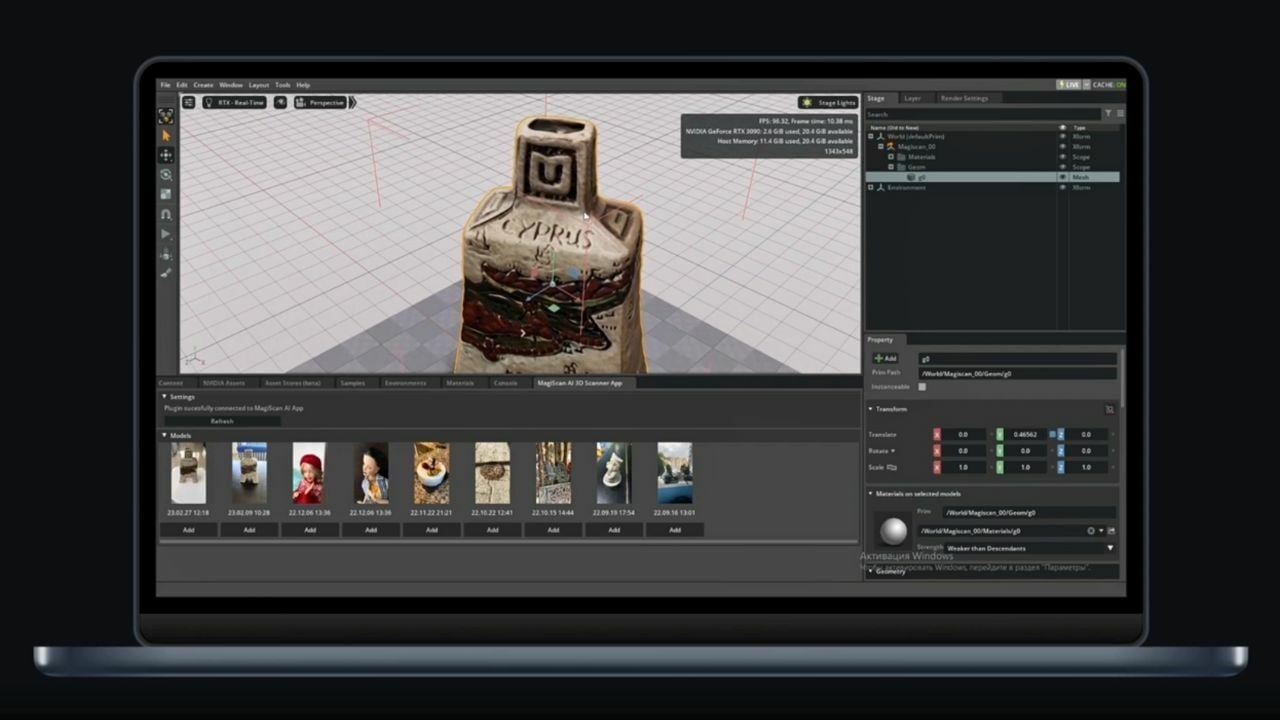This screenshot has width=1280, height=720.
Task: Click the Refresh button under Settings
Action: [222, 421]
